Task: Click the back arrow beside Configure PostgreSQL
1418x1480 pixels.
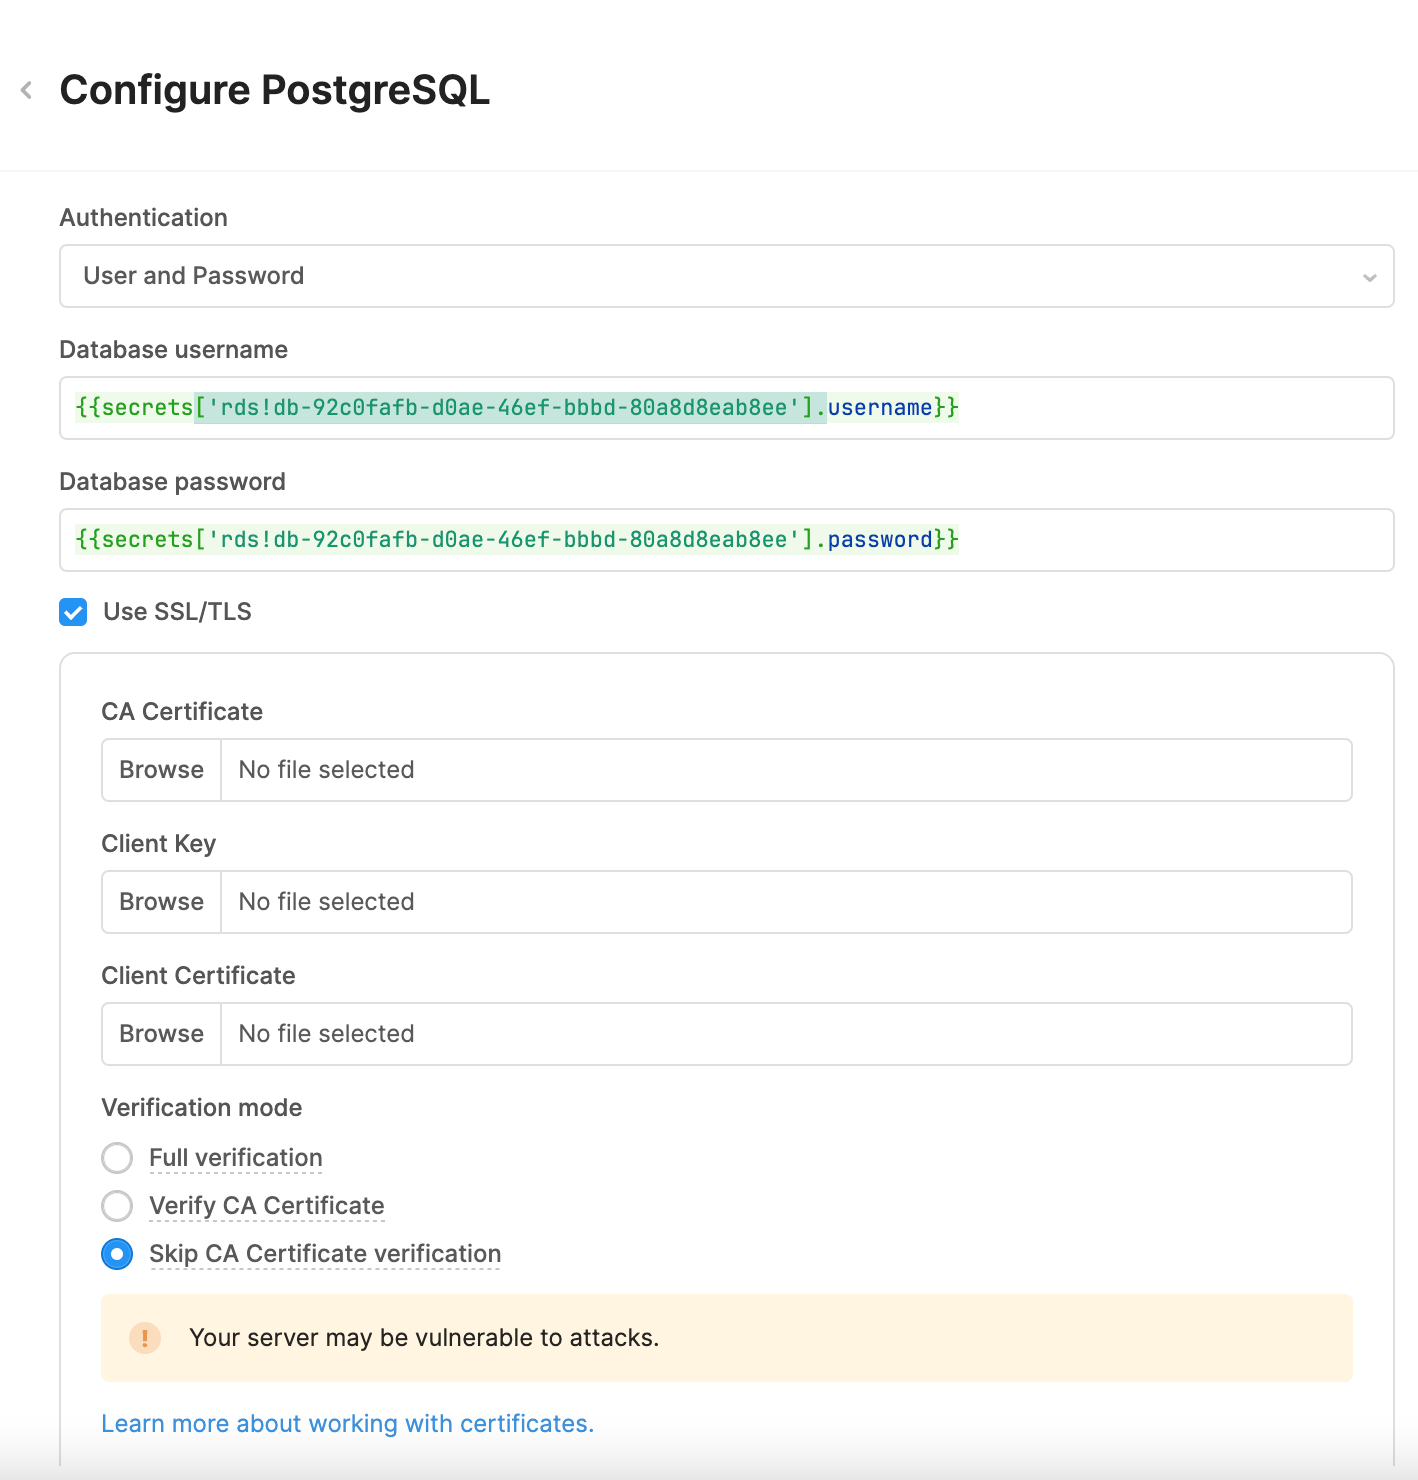Action: coord(27,90)
